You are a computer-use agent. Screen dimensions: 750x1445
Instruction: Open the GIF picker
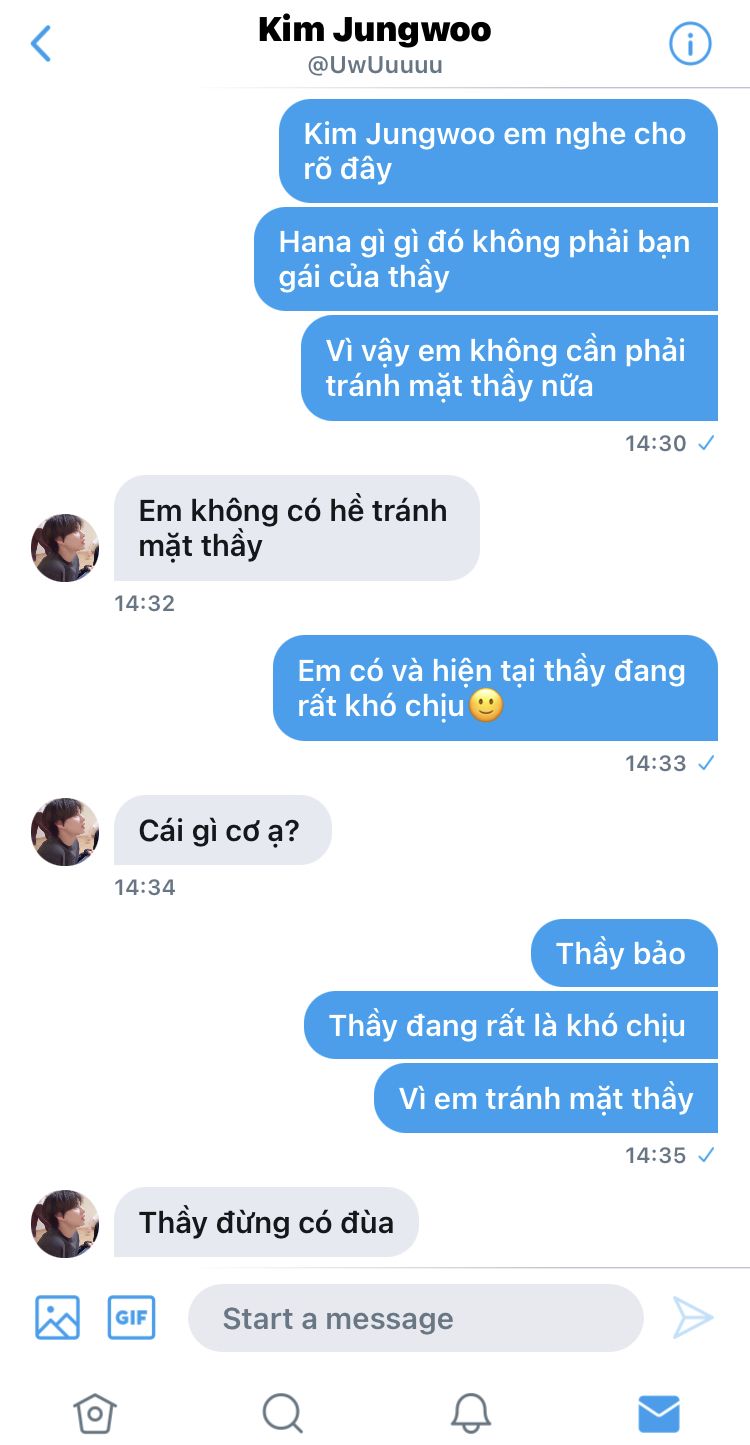click(132, 1317)
